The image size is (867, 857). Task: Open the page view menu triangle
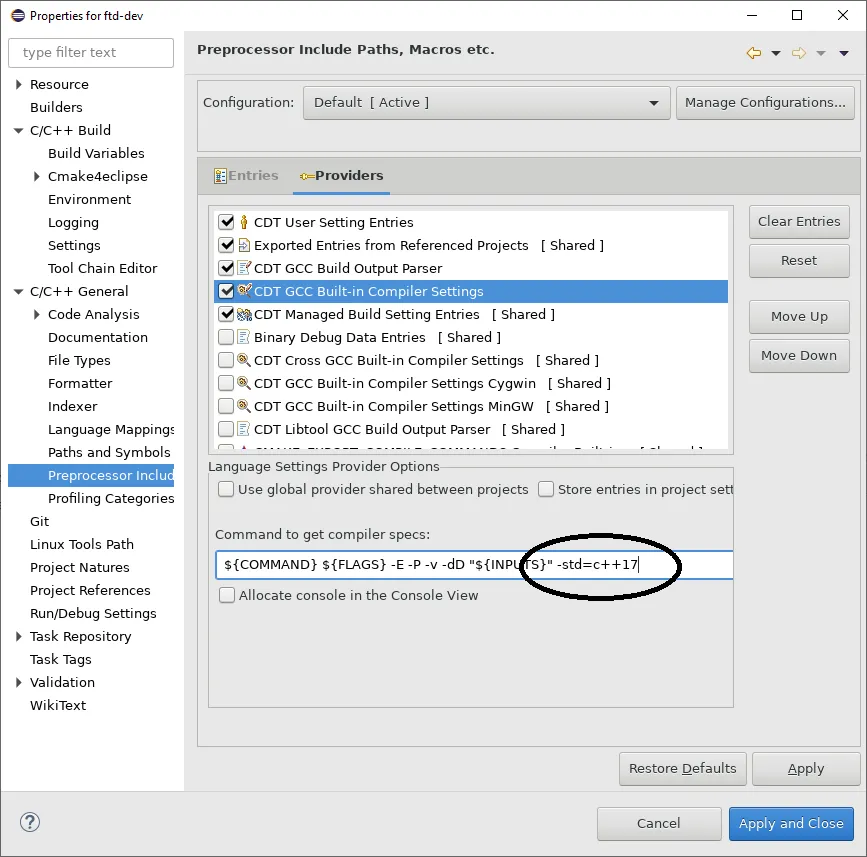pos(844,54)
